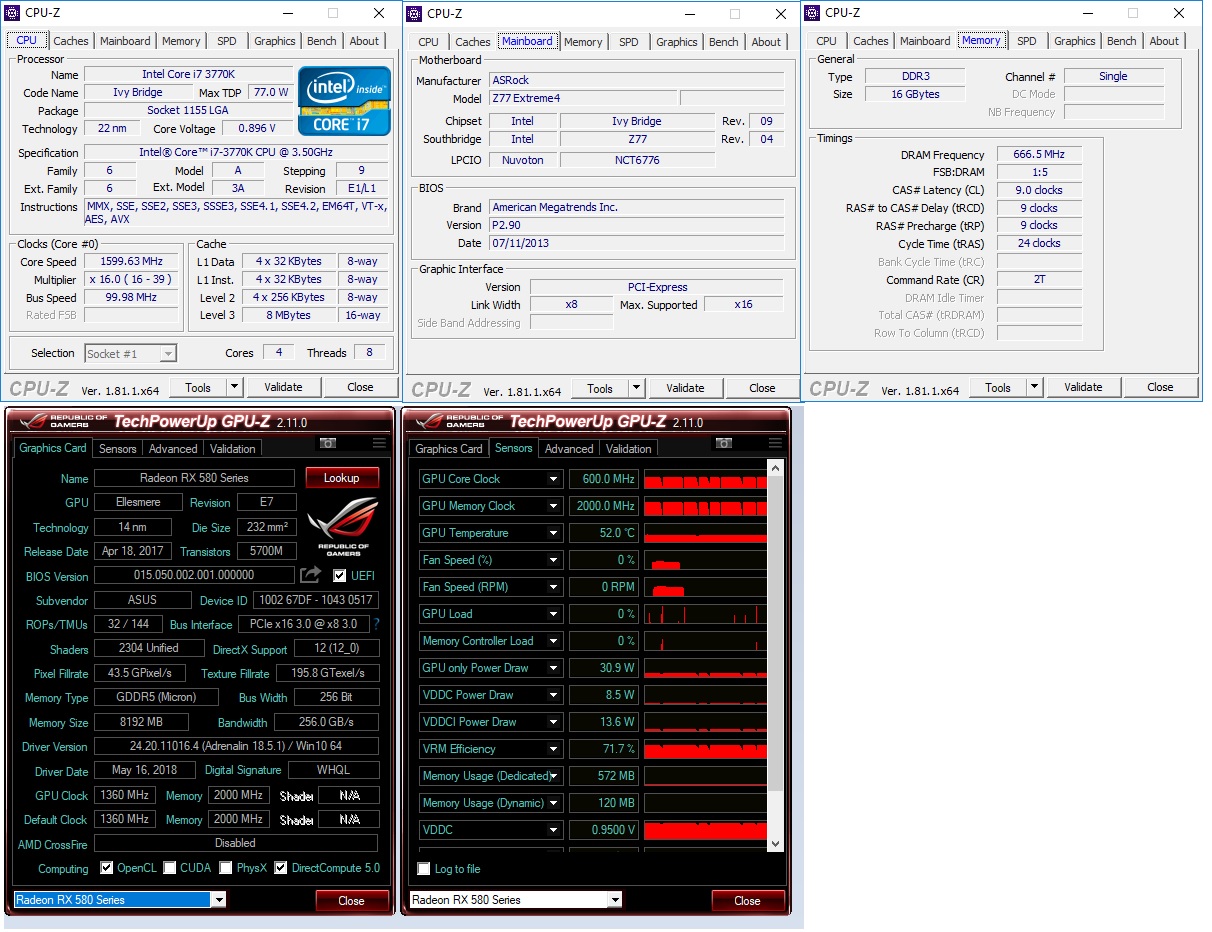Viewport: 1212px width, 932px height.
Task: Open the hamburger menu in GPU-Z Sensors window
Action: (x=775, y=444)
